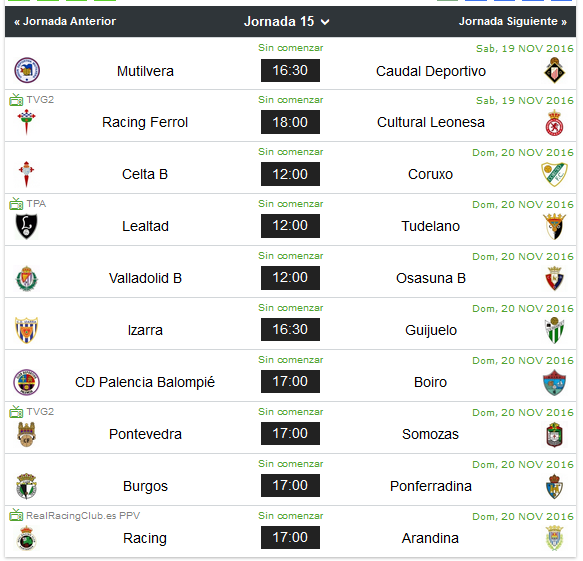
Task: Click the TV icon beside TPA
Action: [x=16, y=204]
